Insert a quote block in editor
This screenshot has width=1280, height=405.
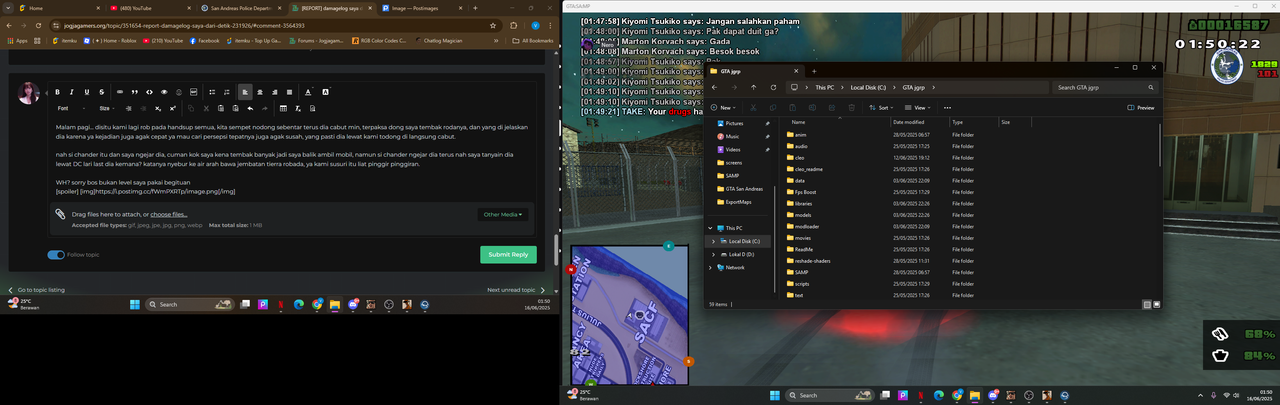(135, 92)
